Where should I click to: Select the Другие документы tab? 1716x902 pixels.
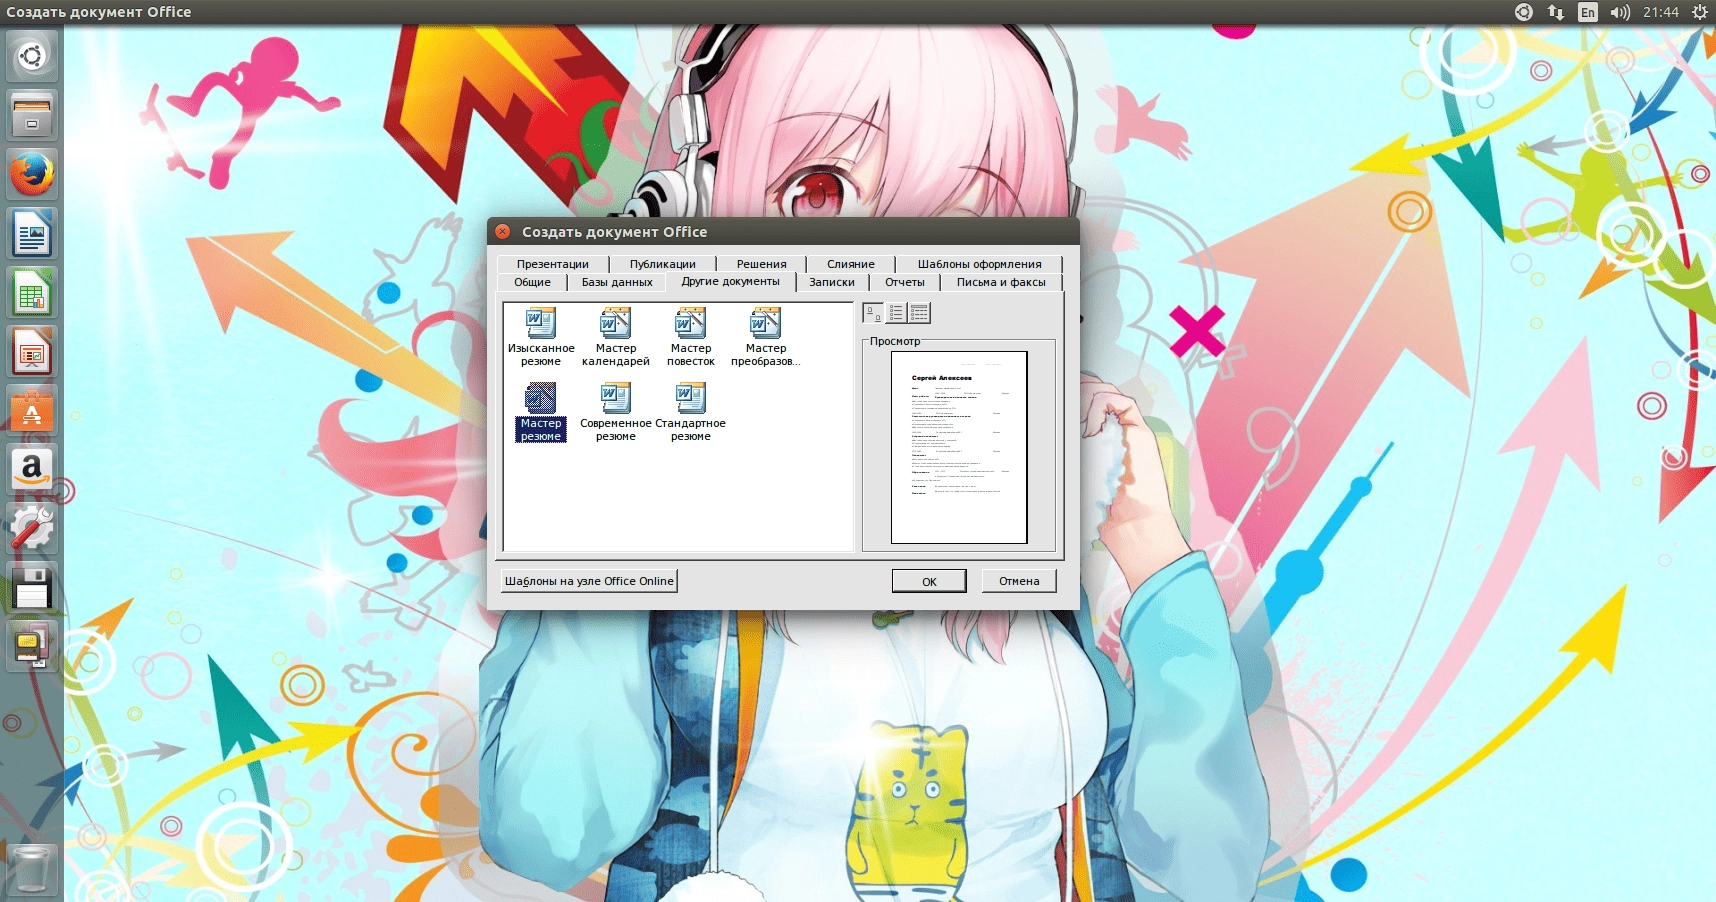[x=731, y=281]
